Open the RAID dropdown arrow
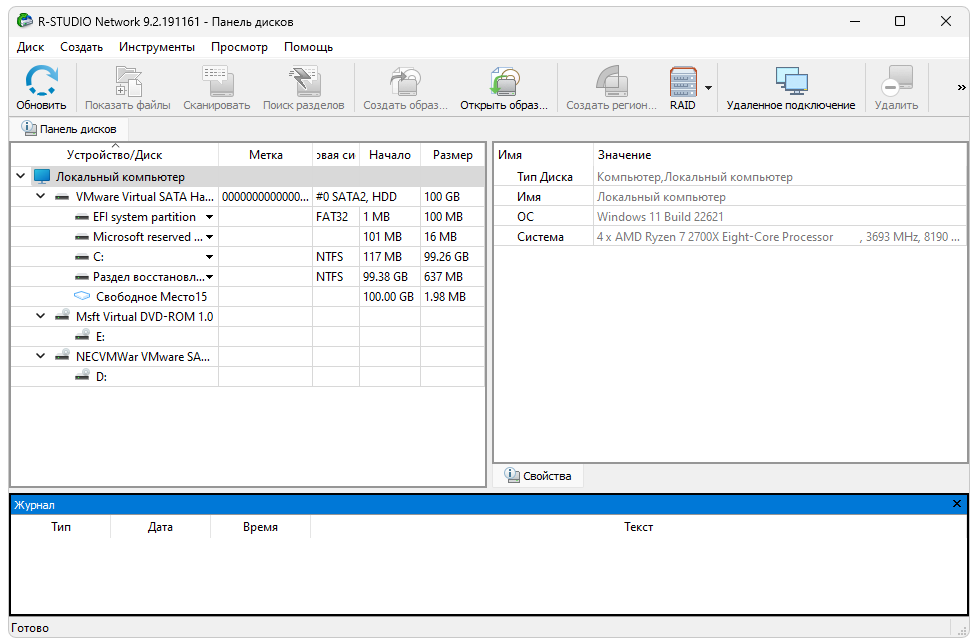The height and width of the screenshot is (644, 975). [708, 88]
